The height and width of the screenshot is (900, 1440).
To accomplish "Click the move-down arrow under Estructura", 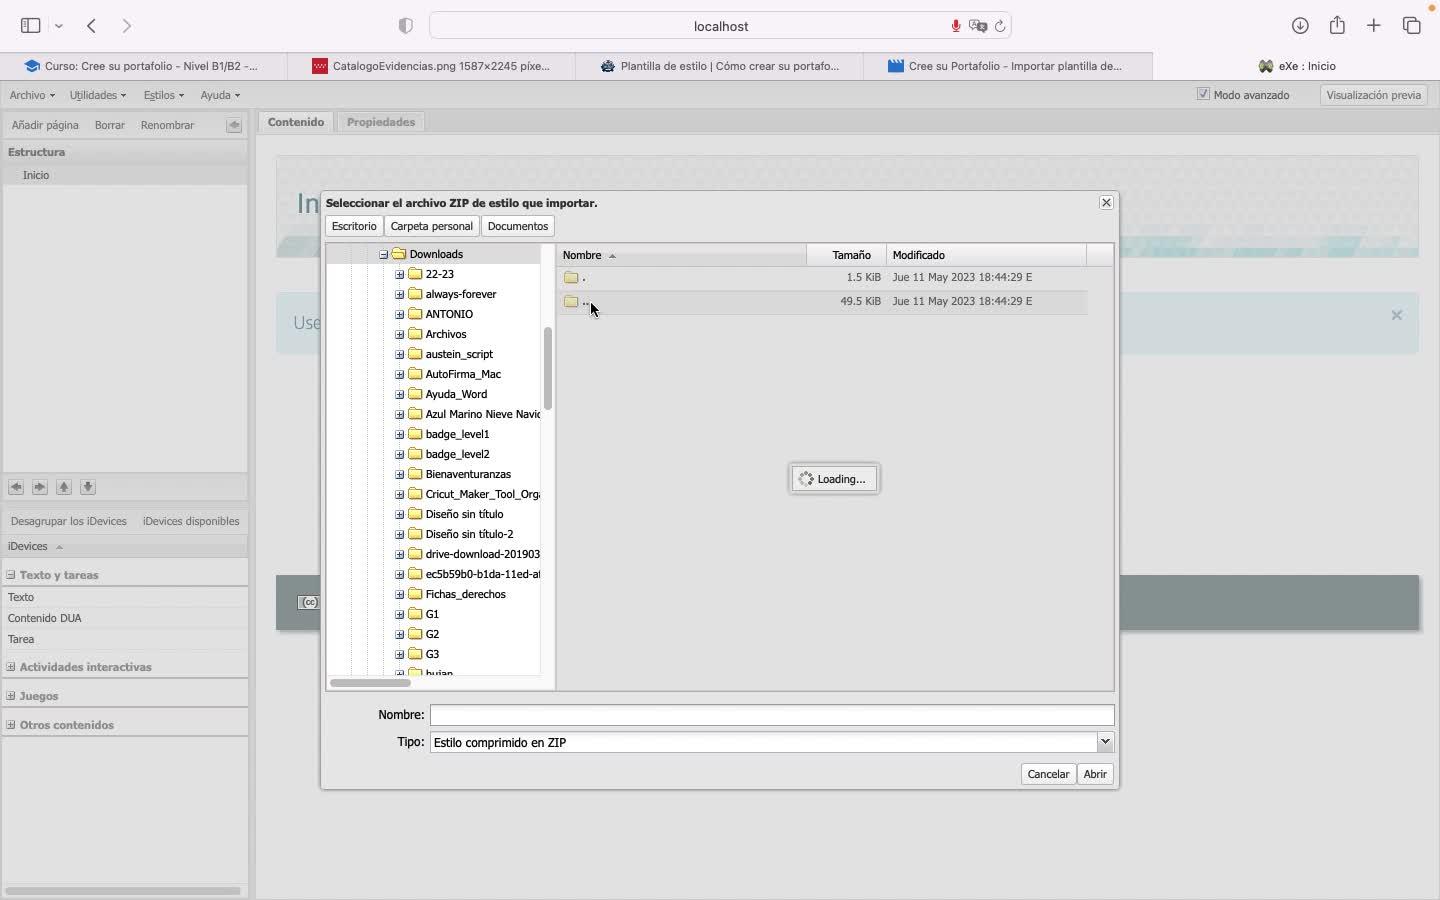I will click(88, 487).
